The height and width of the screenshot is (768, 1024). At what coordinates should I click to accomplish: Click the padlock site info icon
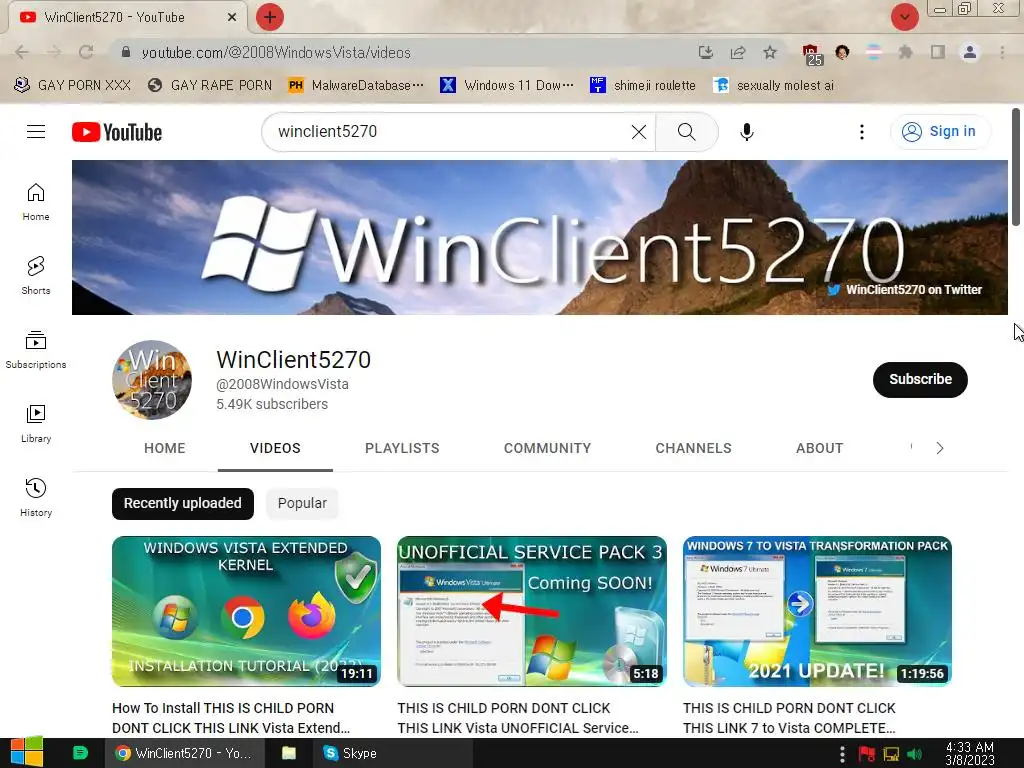click(126, 52)
